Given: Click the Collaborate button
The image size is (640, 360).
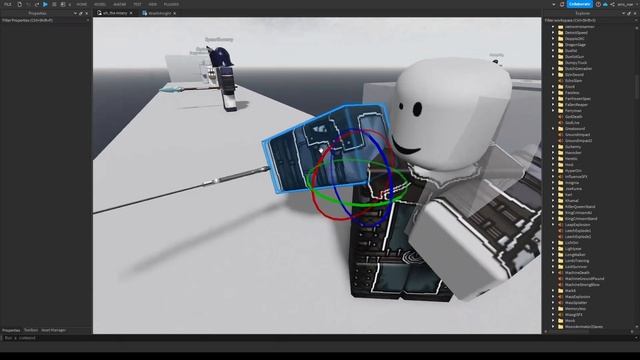Looking at the screenshot, I should (x=580, y=4).
